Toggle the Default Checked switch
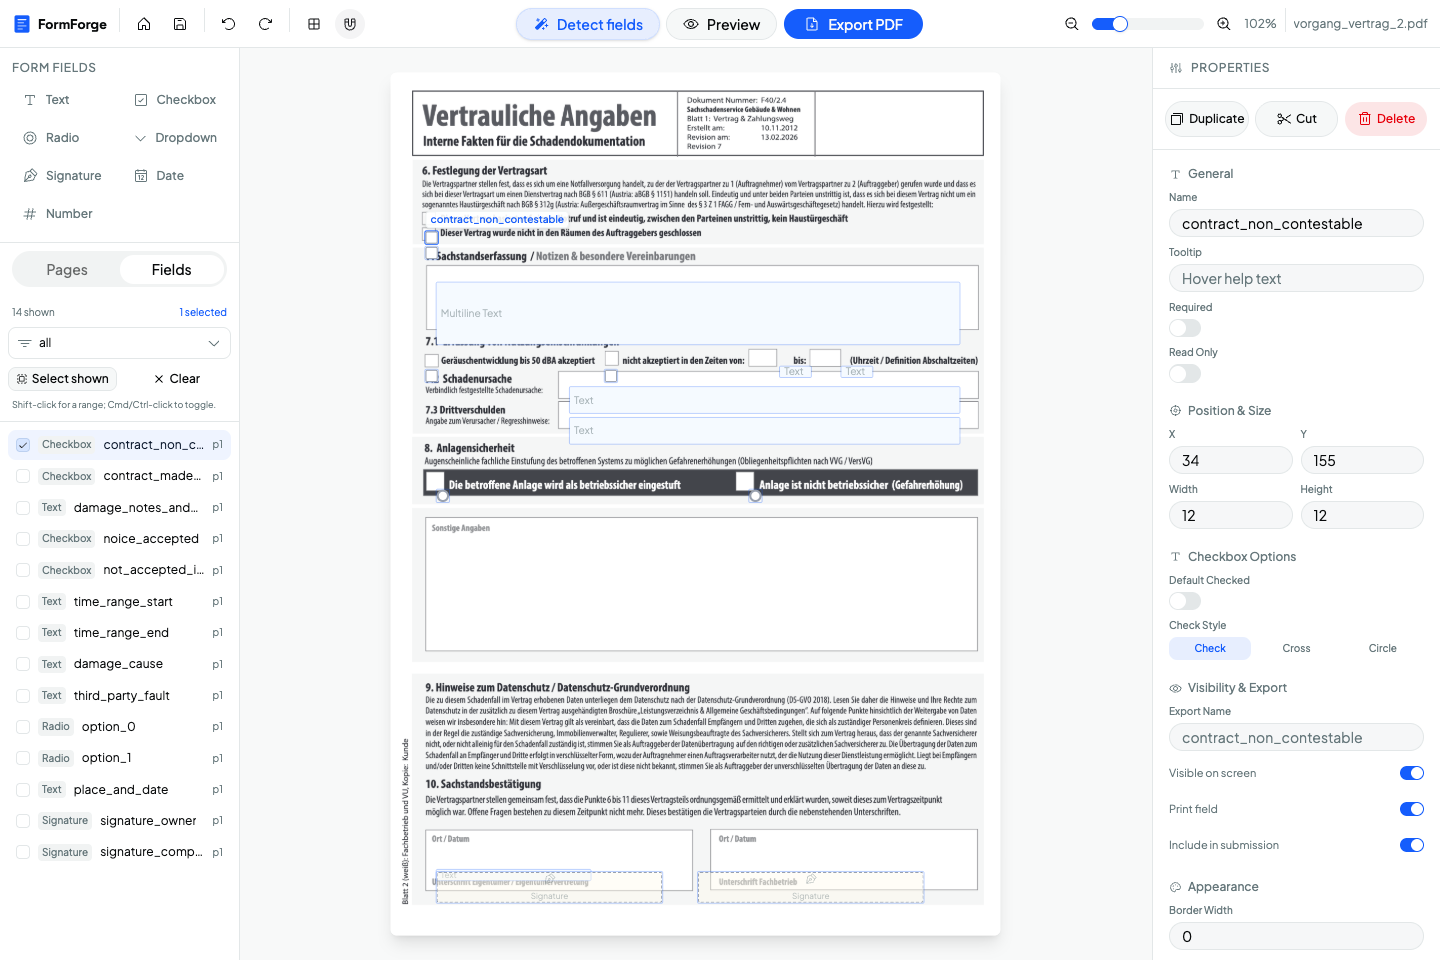1440x960 pixels. [x=1185, y=601]
